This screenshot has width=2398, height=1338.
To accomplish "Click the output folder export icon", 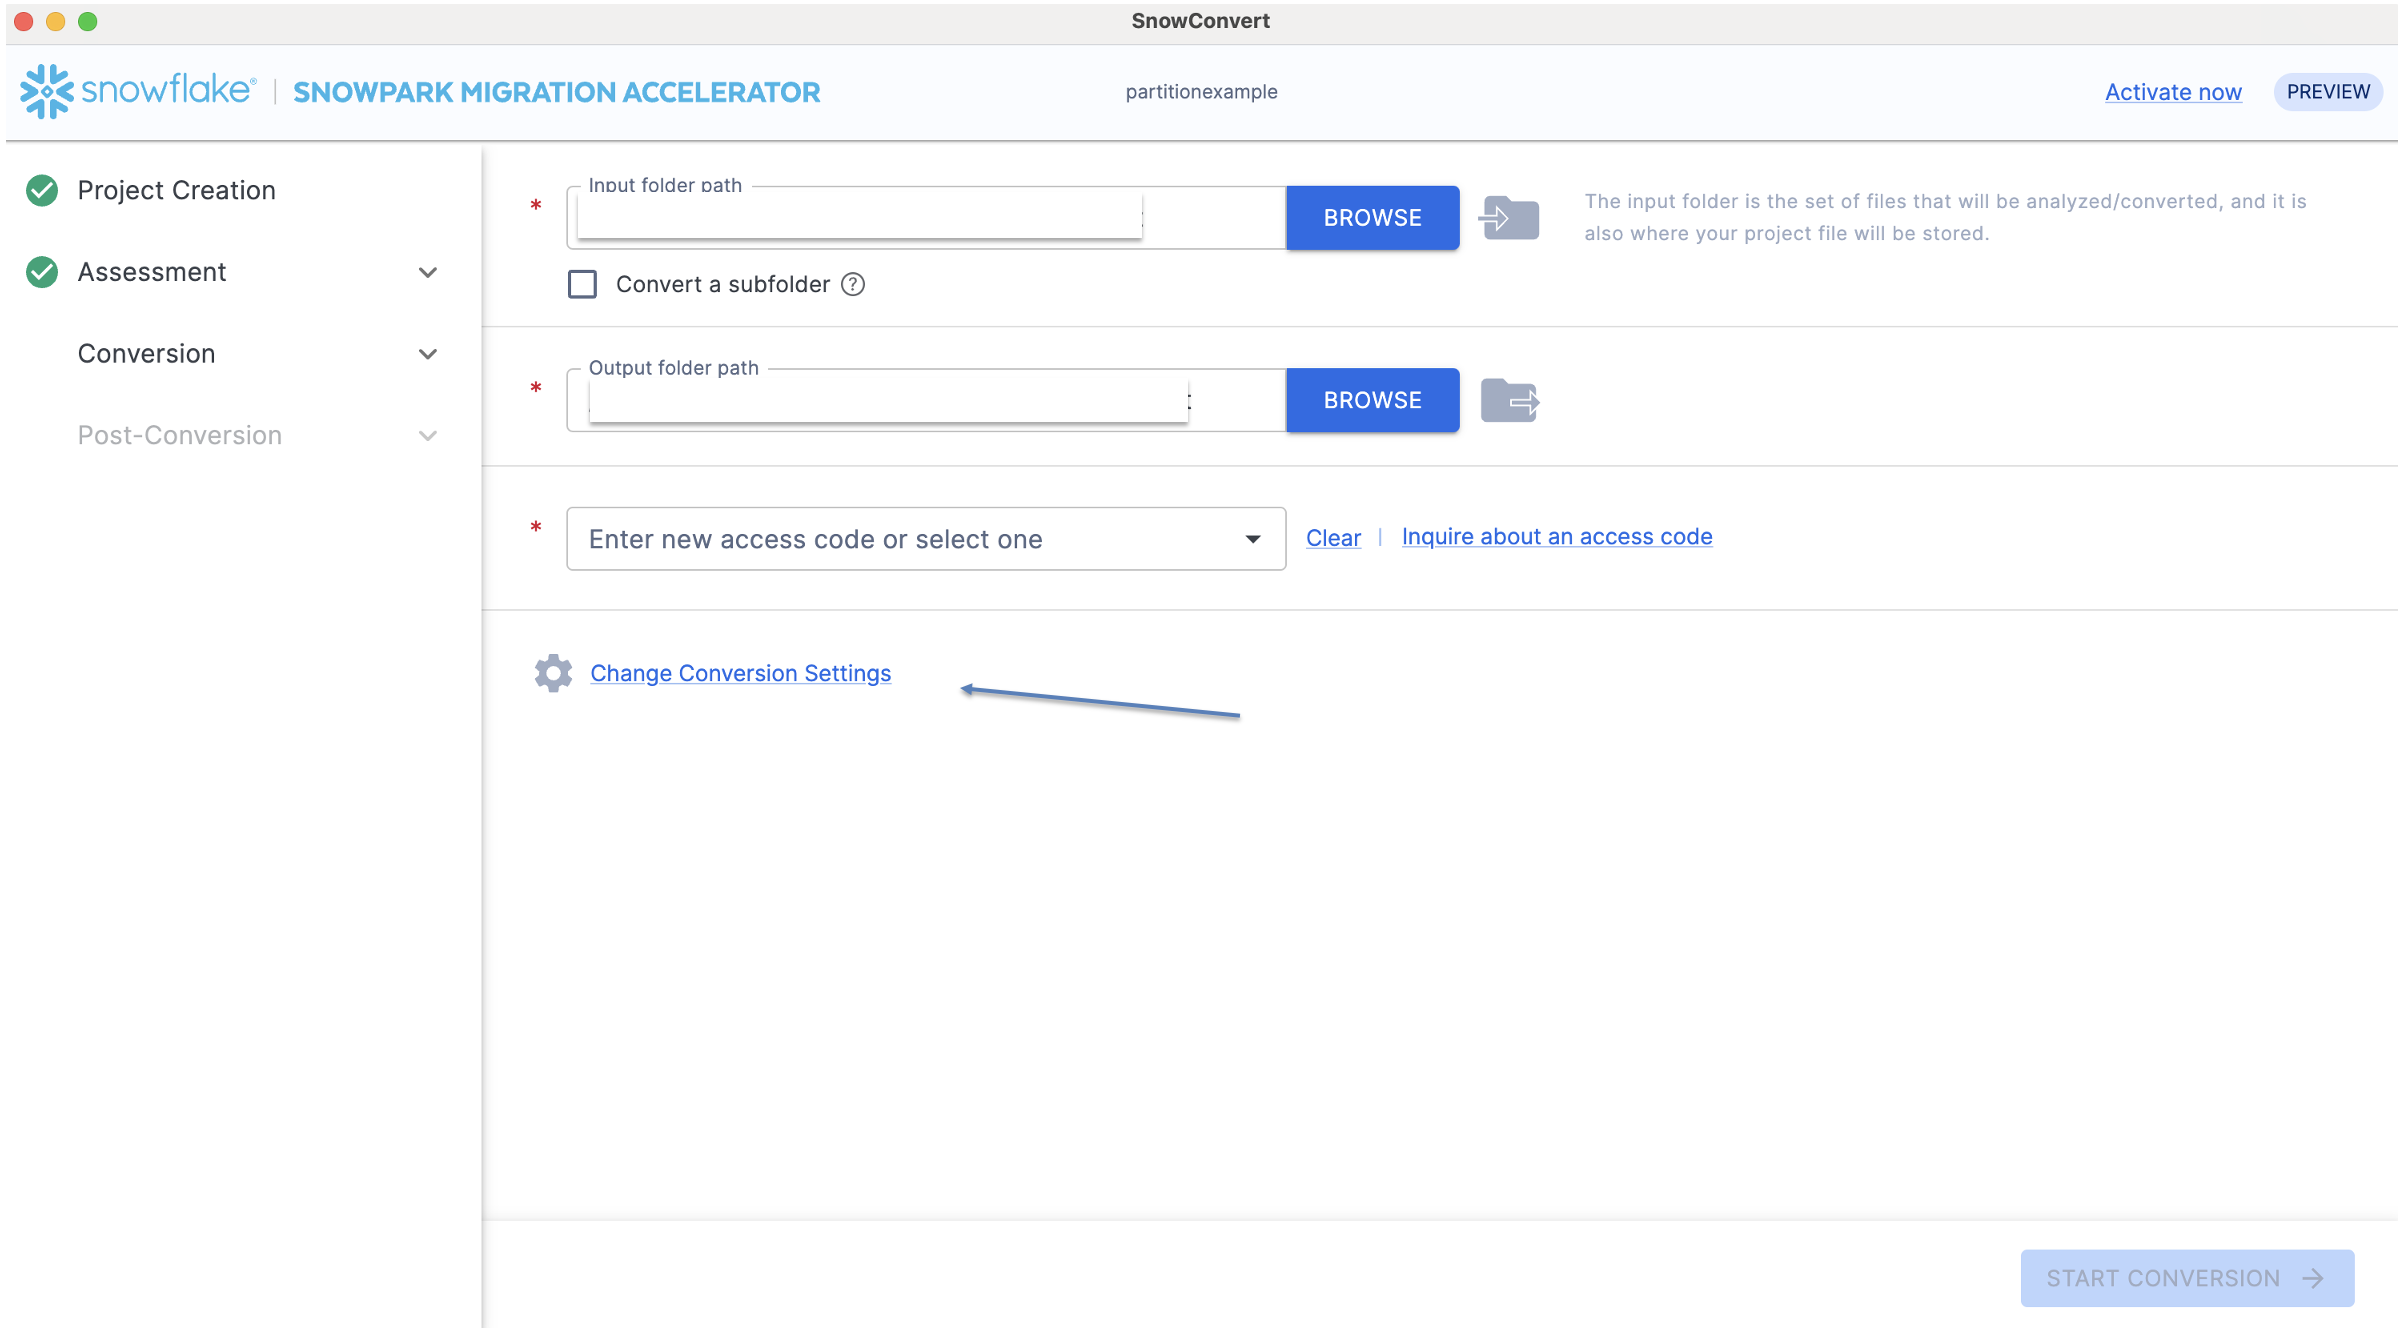I will [1508, 400].
